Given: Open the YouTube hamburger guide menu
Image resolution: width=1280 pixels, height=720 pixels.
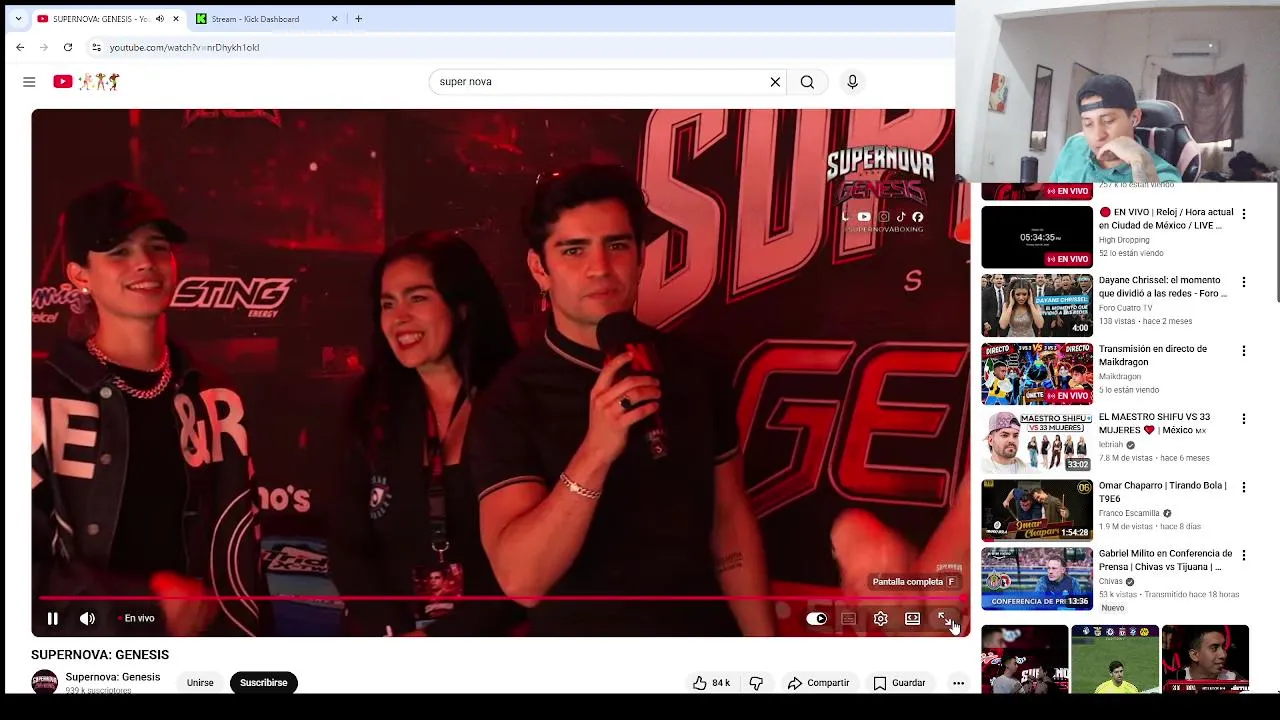Looking at the screenshot, I should 29,82.
